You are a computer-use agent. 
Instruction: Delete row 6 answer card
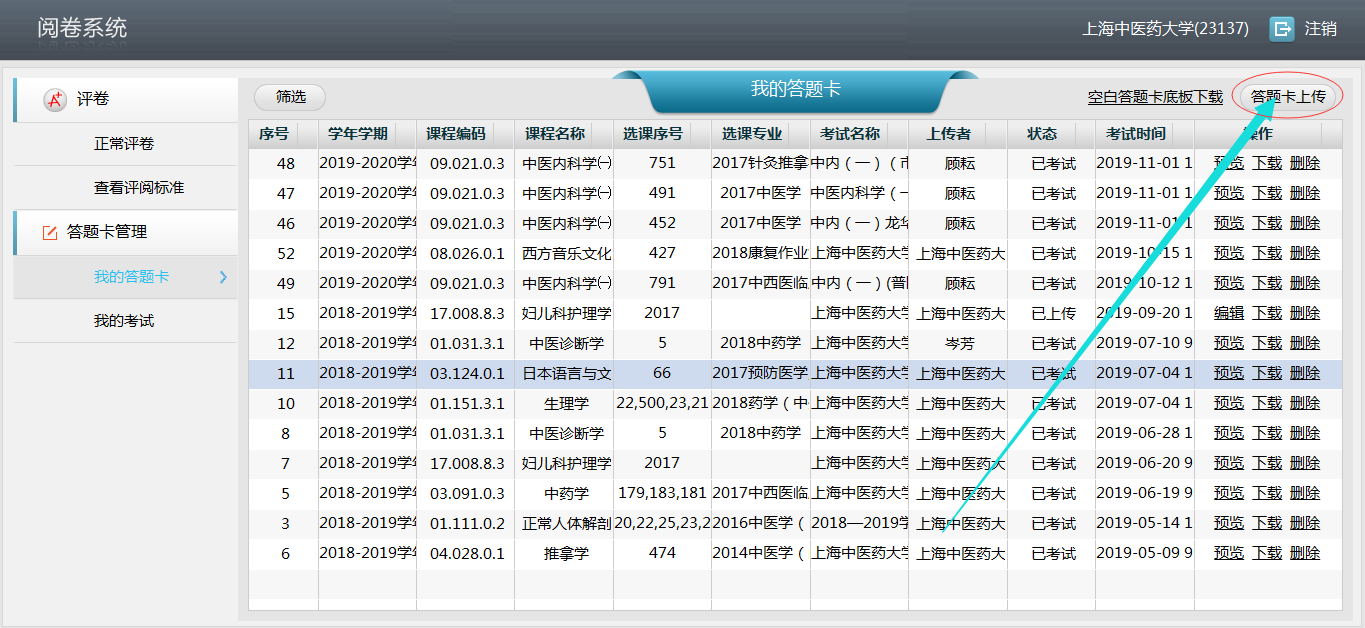[1305, 553]
